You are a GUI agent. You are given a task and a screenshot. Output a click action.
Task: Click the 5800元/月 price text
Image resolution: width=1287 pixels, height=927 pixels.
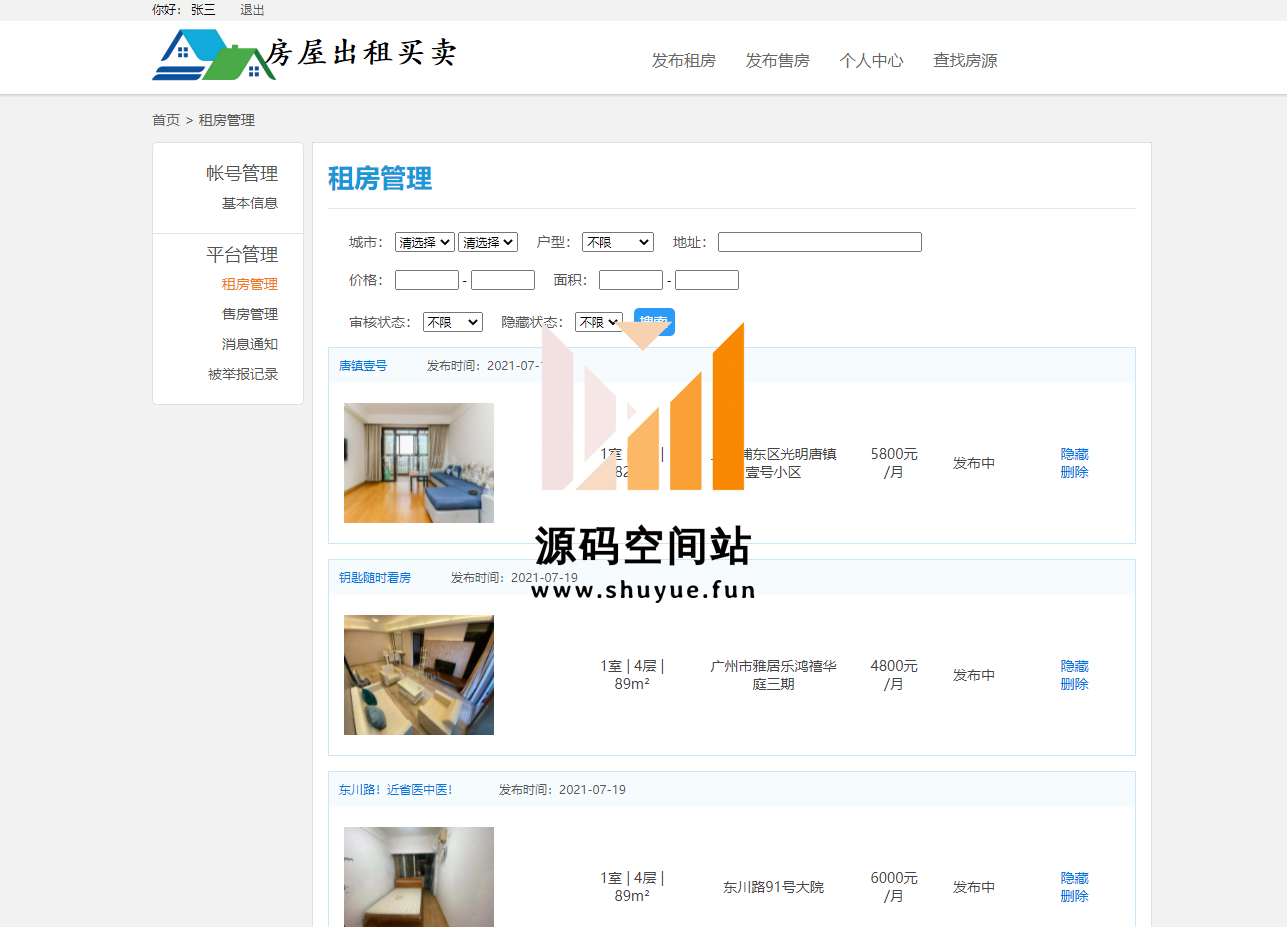[x=894, y=463]
